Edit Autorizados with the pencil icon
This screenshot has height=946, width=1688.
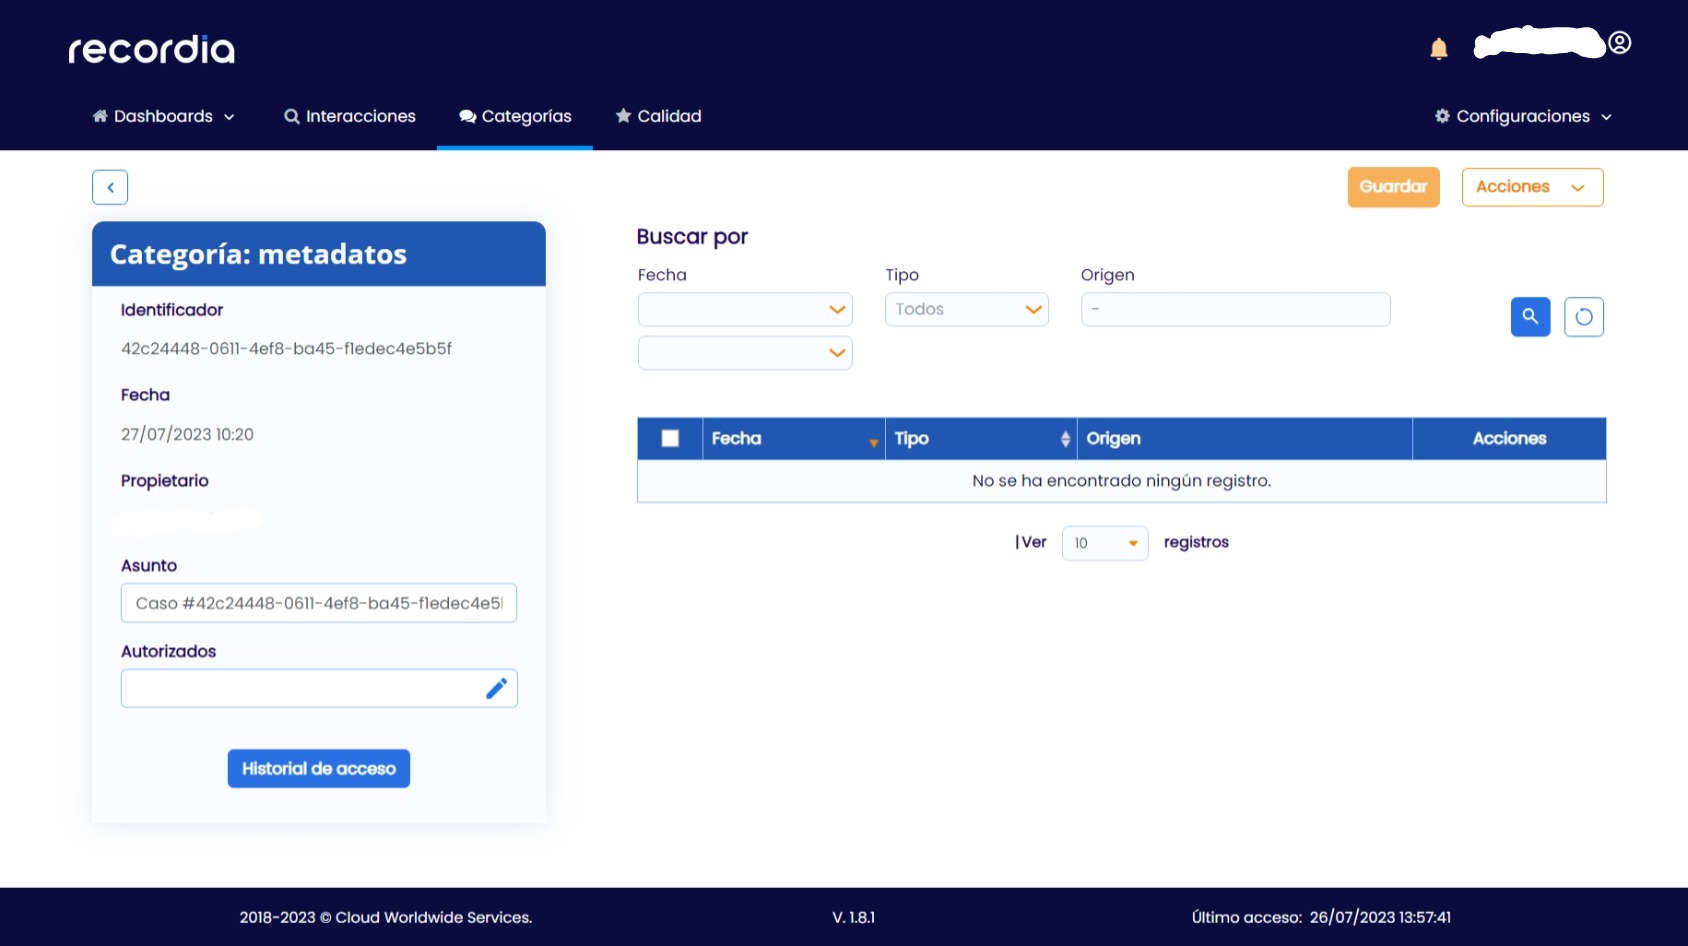pyautogui.click(x=497, y=688)
